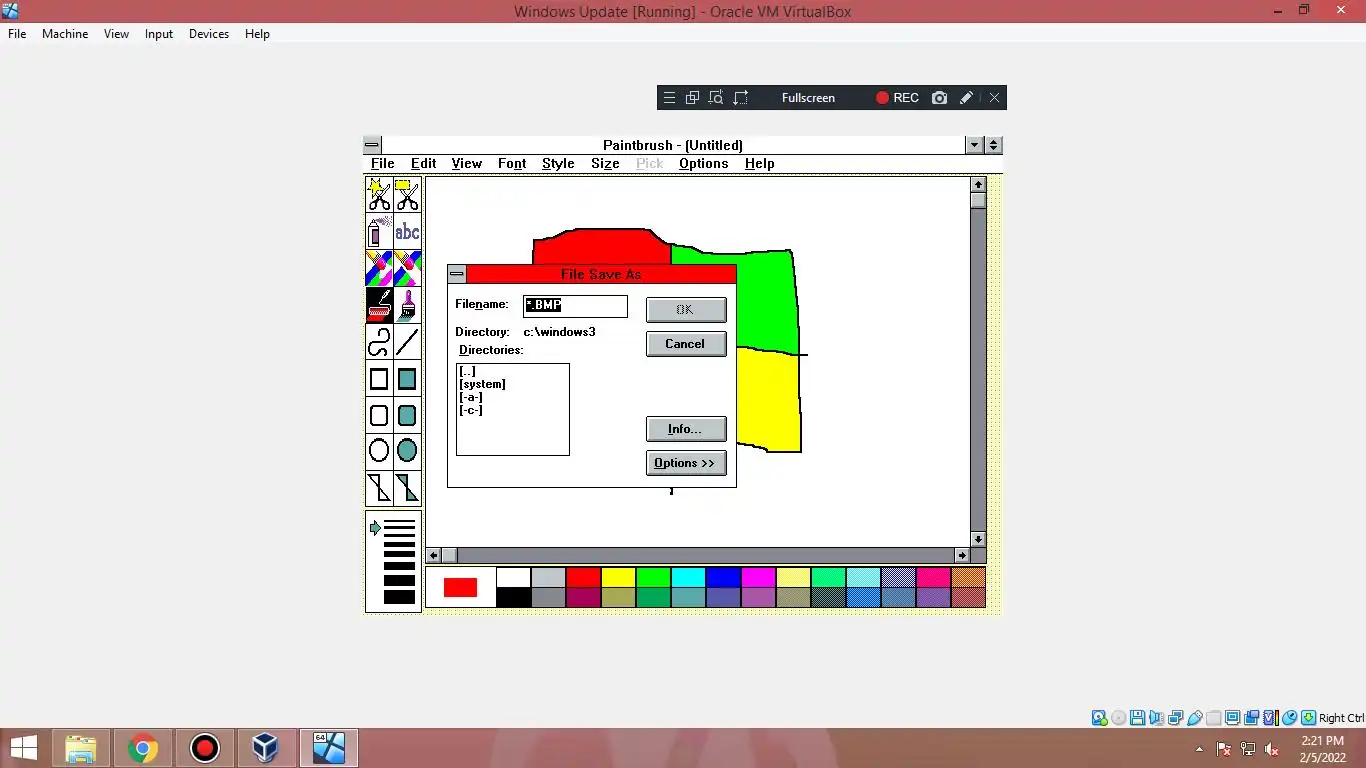This screenshot has width=1366, height=768.
Task: Click the canvas vertical scrollbar down arrow
Action: 979,539
